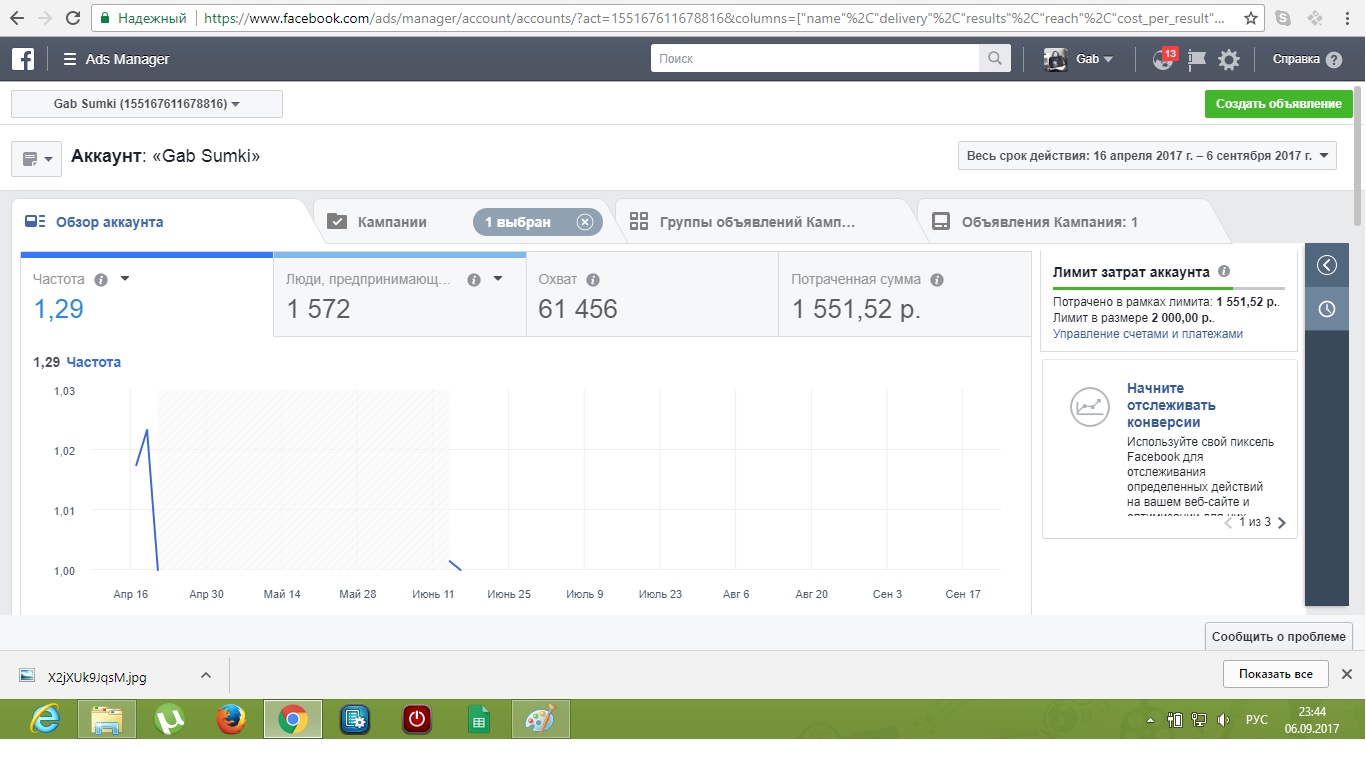
Task: Open the account level selector dropdown
Action: (36, 158)
